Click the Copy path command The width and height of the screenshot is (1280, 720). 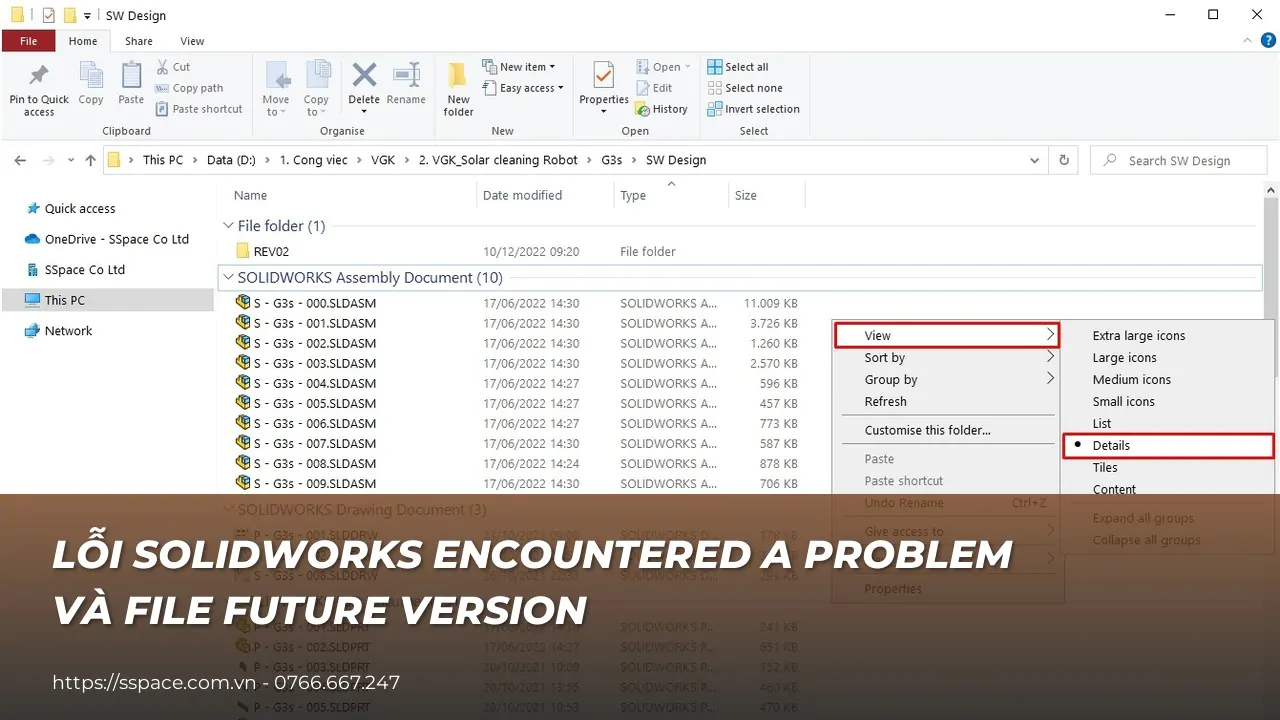point(190,88)
